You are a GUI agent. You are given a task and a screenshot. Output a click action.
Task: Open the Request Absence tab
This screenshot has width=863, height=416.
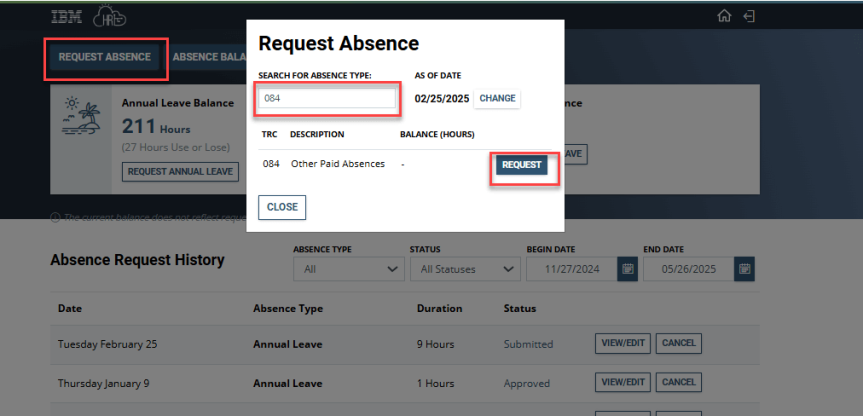(104, 57)
